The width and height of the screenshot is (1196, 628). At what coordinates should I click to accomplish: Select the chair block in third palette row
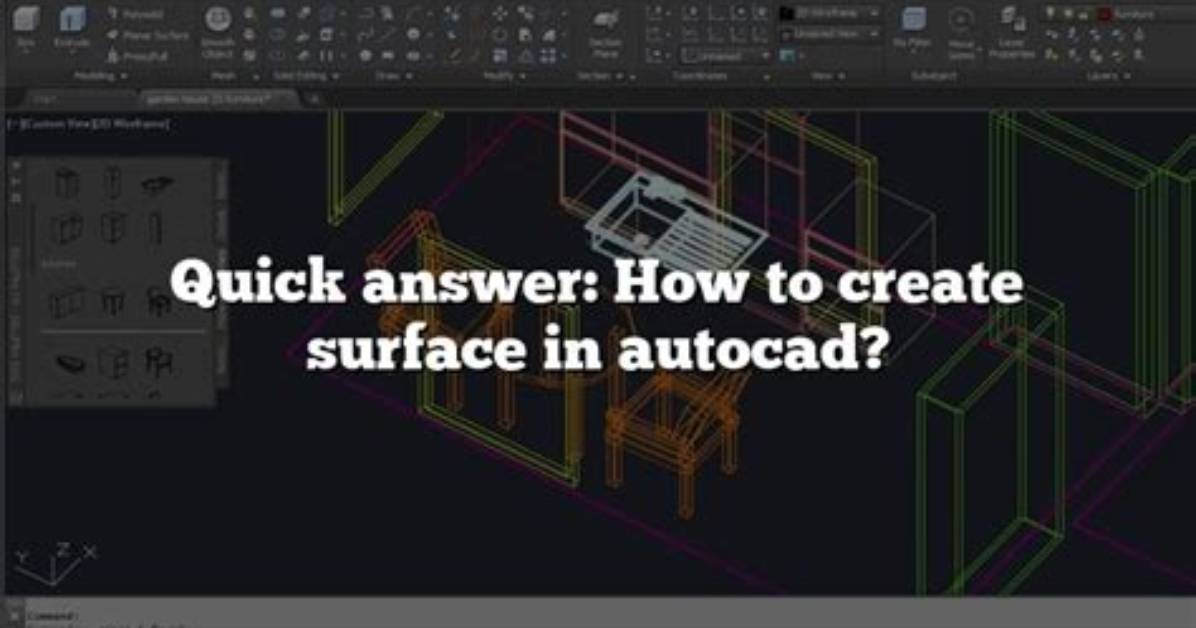click(x=159, y=302)
